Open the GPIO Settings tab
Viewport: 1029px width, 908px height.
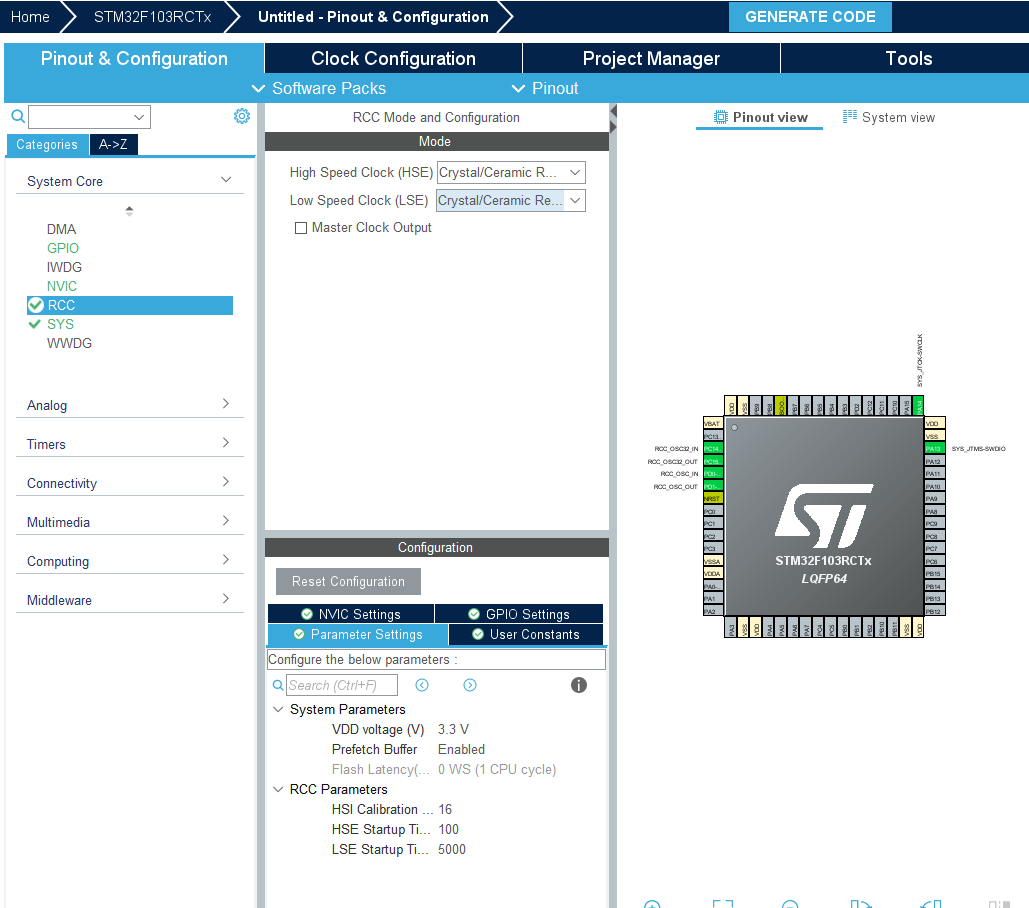click(x=519, y=614)
